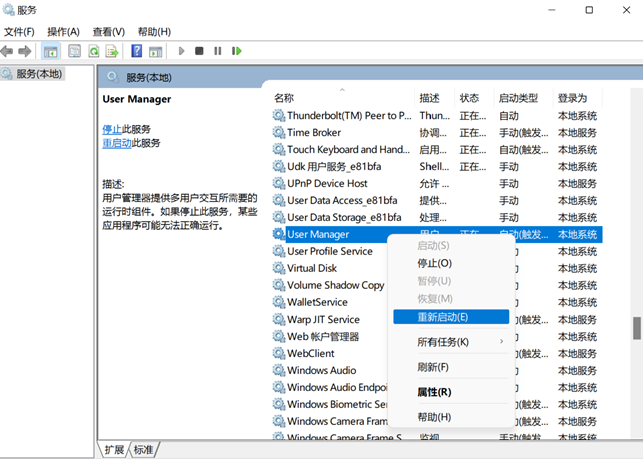The image size is (643, 459).
Task: Click the blue Help question mark icon
Action: pyautogui.click(x=137, y=51)
